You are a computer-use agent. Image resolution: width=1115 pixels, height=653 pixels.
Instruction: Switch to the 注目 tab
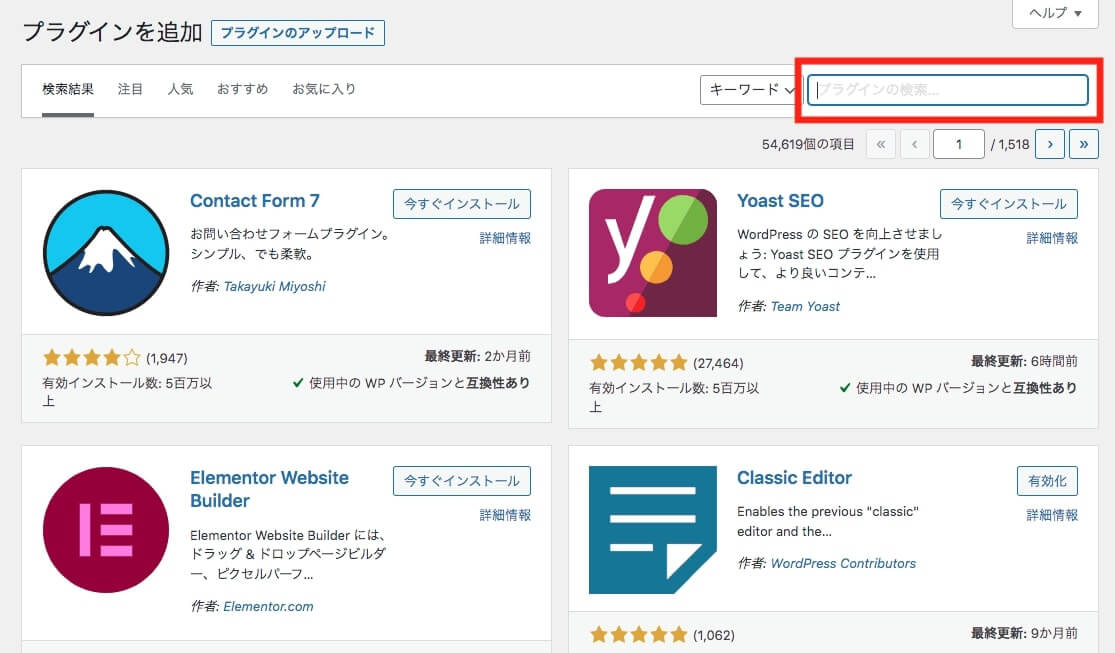point(130,90)
